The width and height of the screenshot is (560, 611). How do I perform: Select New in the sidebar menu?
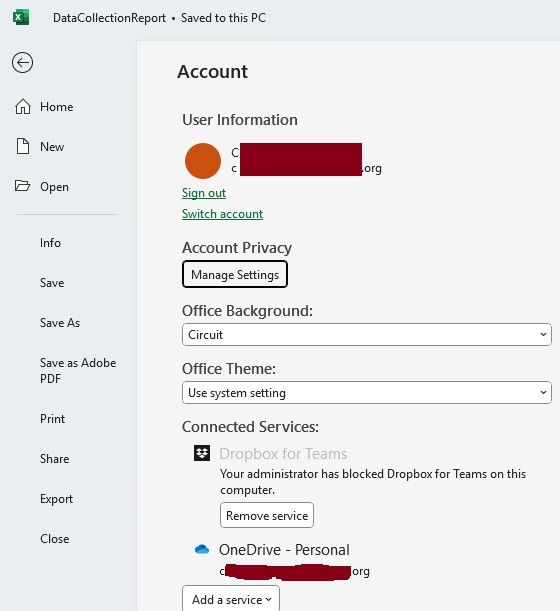pyautogui.click(x=52, y=147)
